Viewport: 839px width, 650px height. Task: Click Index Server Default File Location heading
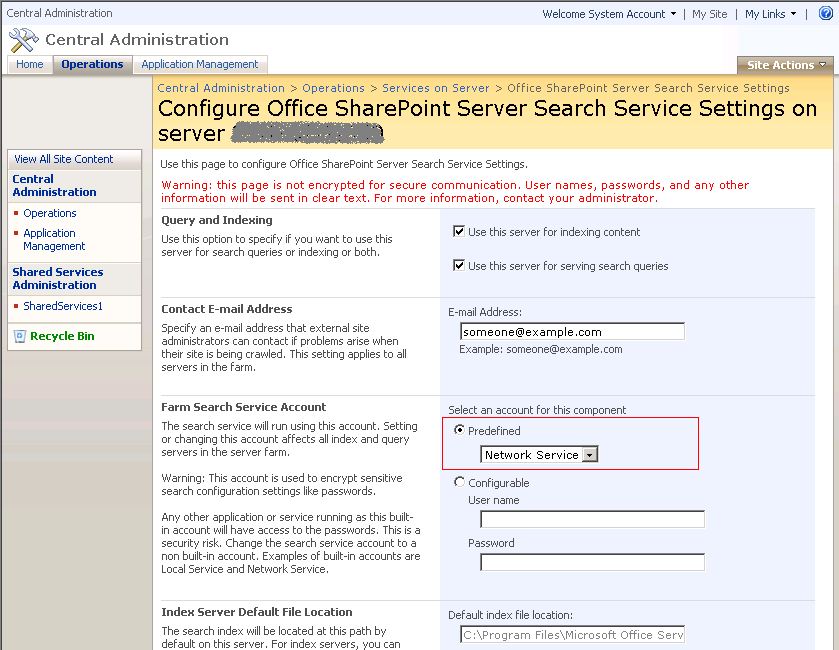257,612
